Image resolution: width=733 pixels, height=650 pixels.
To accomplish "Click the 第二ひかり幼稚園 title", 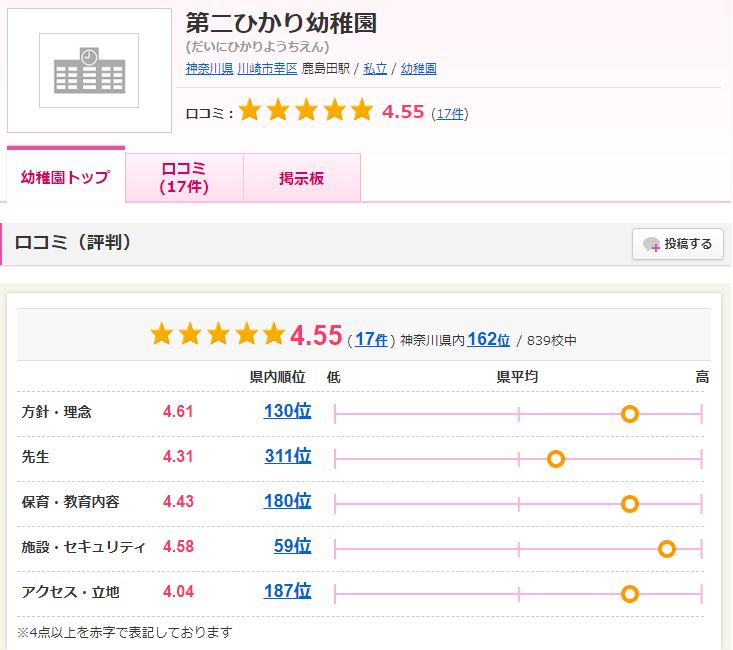I will [281, 23].
